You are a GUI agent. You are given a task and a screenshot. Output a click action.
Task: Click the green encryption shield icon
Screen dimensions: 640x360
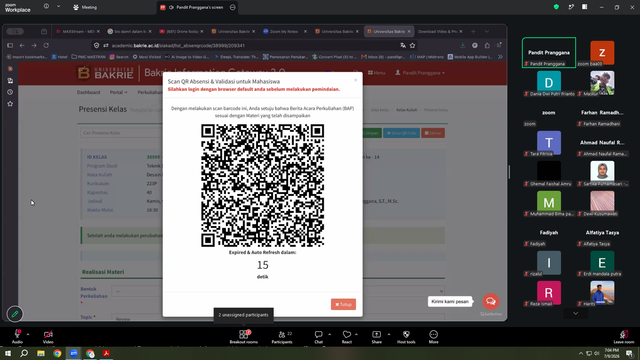coord(556,7)
